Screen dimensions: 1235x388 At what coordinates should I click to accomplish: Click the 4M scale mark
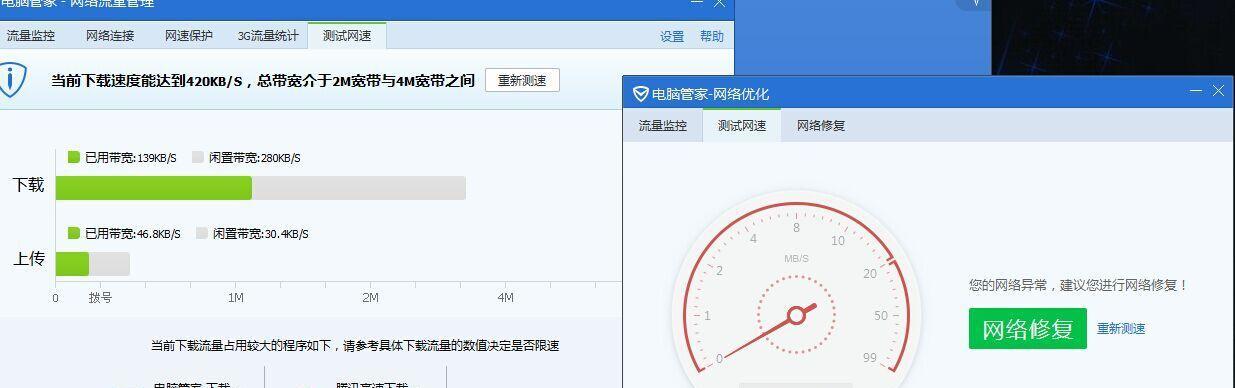(x=505, y=298)
